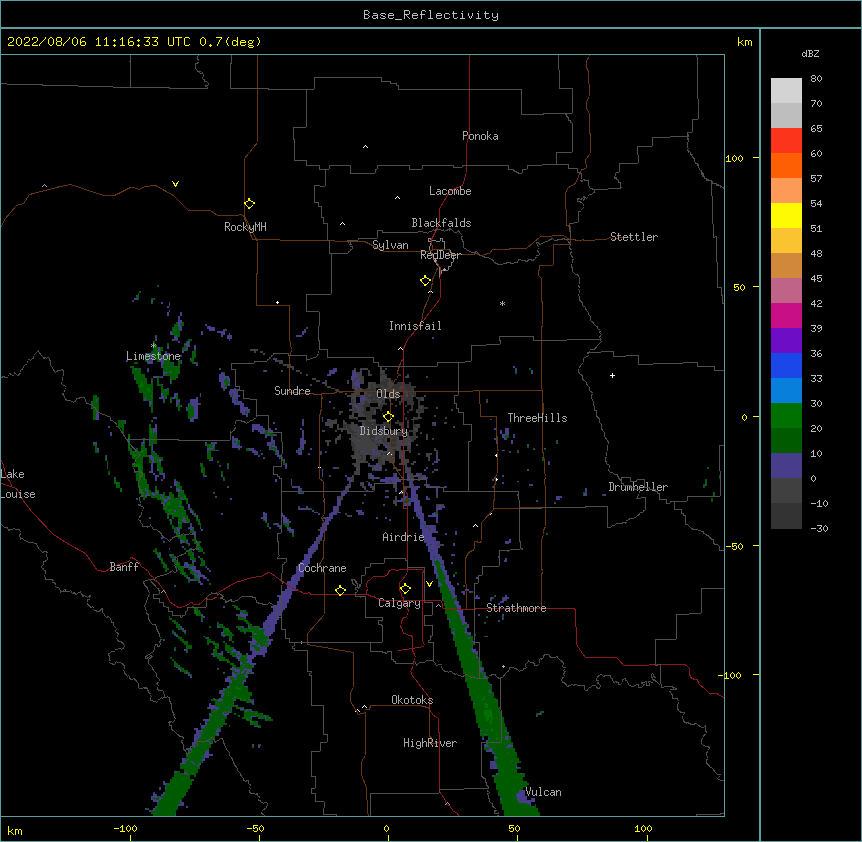Click the RedDeer city label
This screenshot has width=862, height=842.
tap(440, 255)
